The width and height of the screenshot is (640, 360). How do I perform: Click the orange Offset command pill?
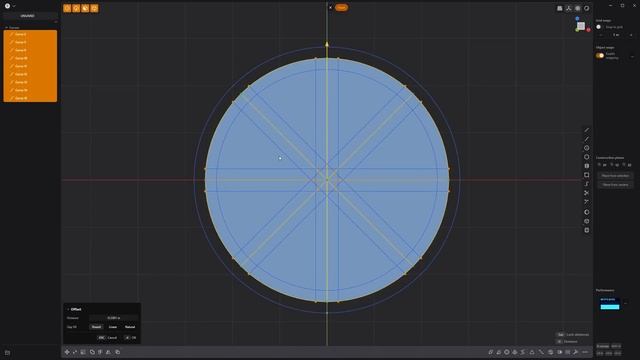pyautogui.click(x=342, y=7)
